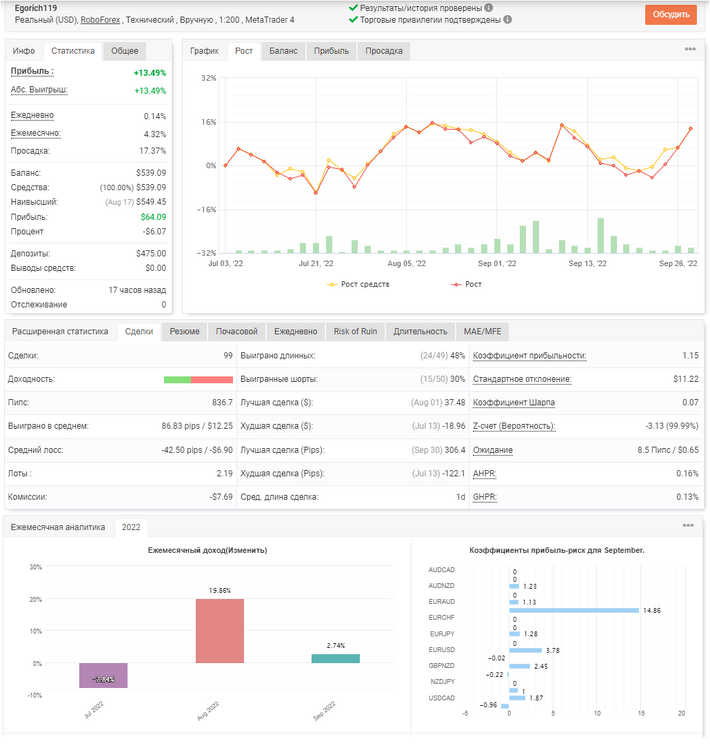Click the Sep 2022 2.74% bar
Viewport: 710px width, 750px height.
coord(335,659)
